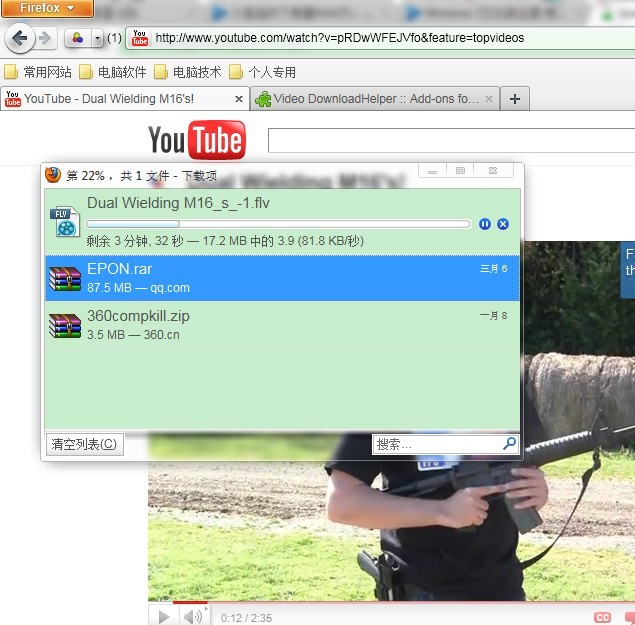Click the EPON.rar archive icon

pyautogui.click(x=65, y=278)
